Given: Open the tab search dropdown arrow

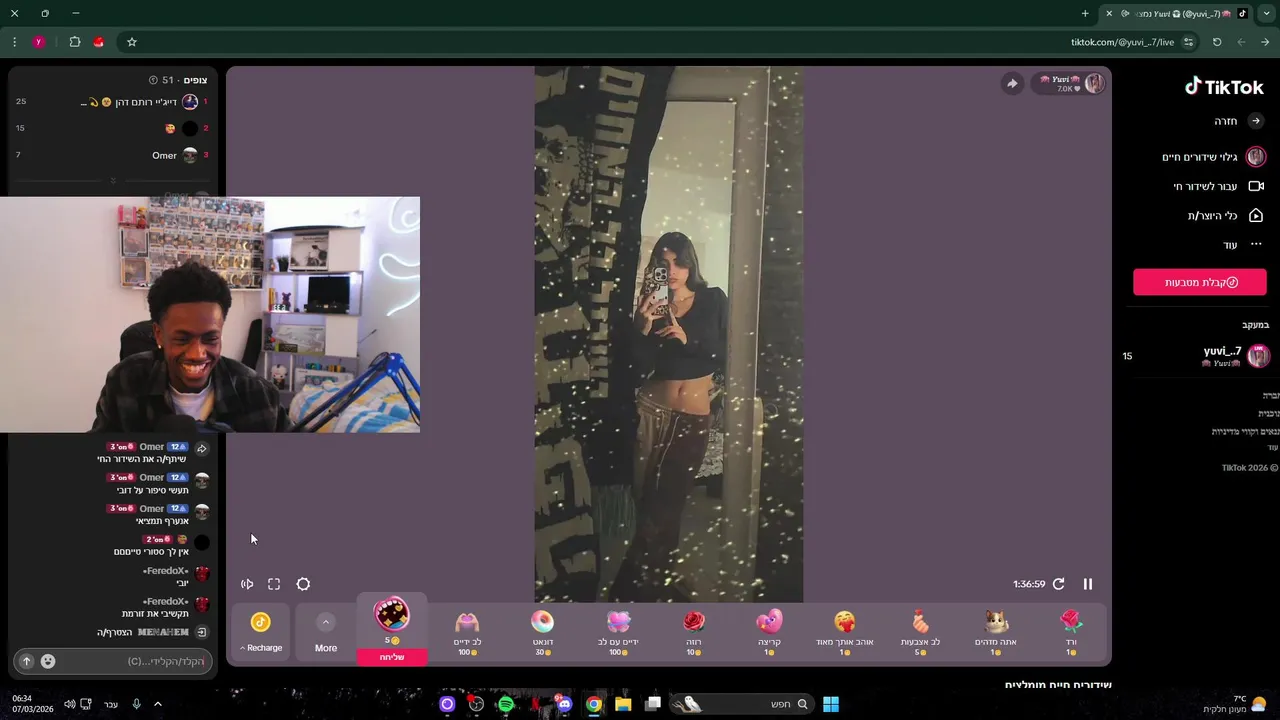Looking at the screenshot, I should coord(1267,13).
